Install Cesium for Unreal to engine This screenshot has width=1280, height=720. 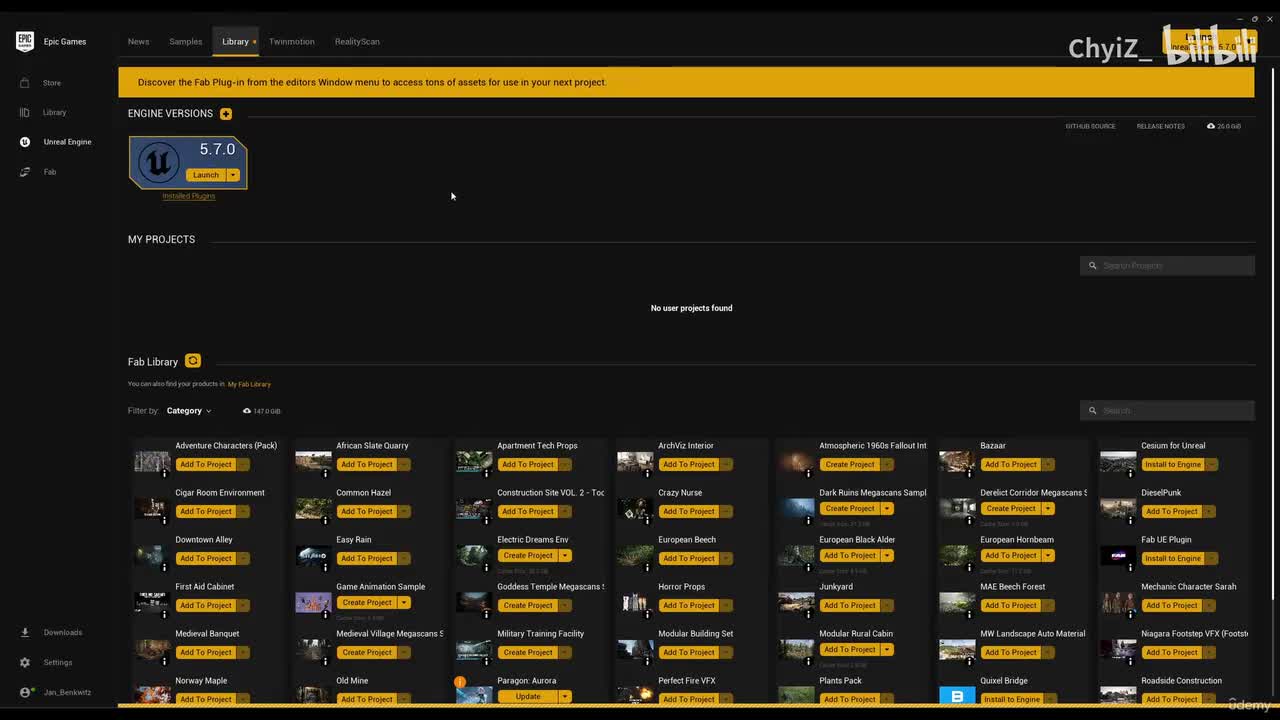1173,465
